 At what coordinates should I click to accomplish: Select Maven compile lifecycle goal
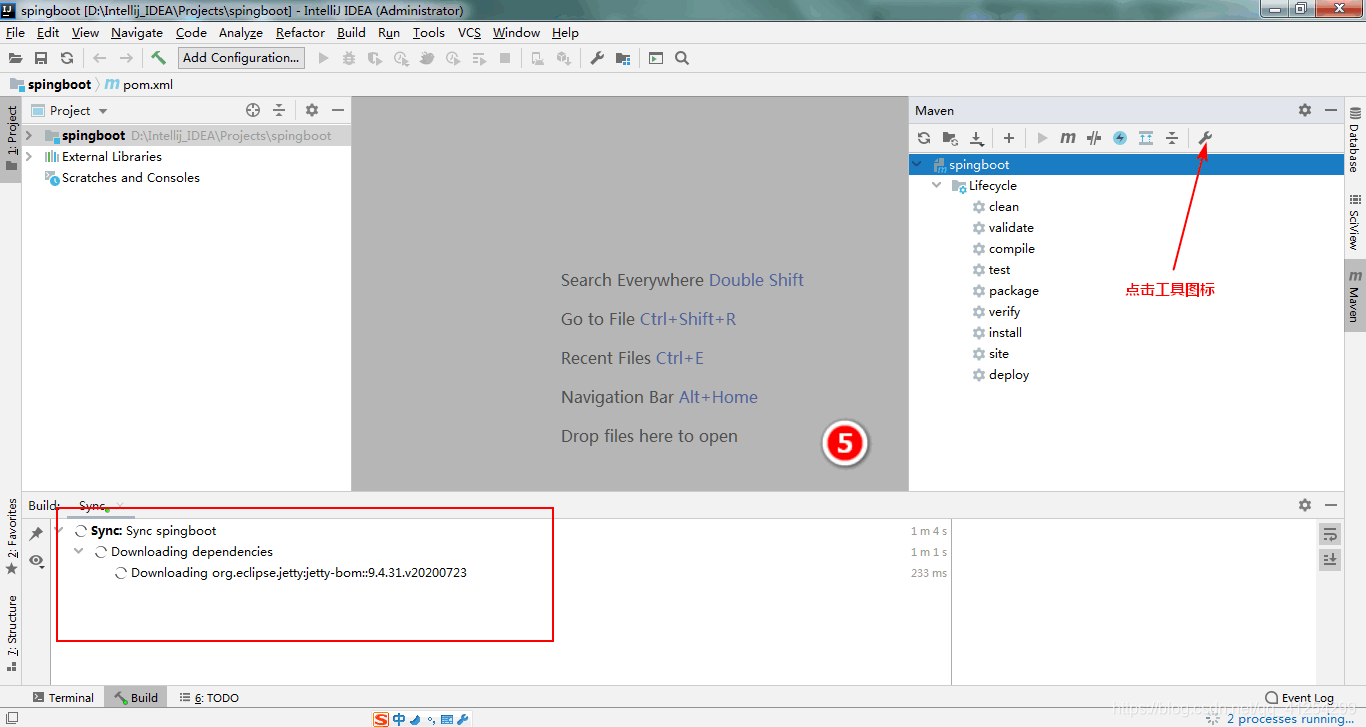(1012, 249)
